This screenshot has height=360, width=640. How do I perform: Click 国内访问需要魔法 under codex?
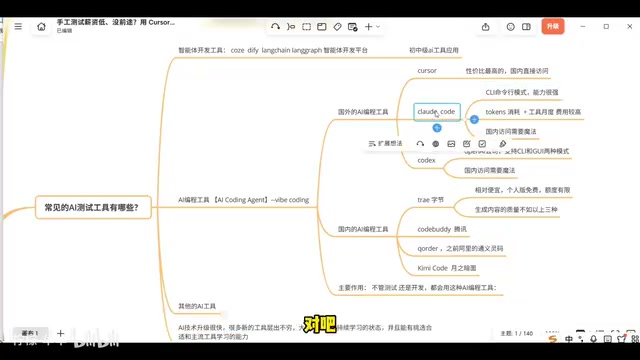tap(489, 170)
